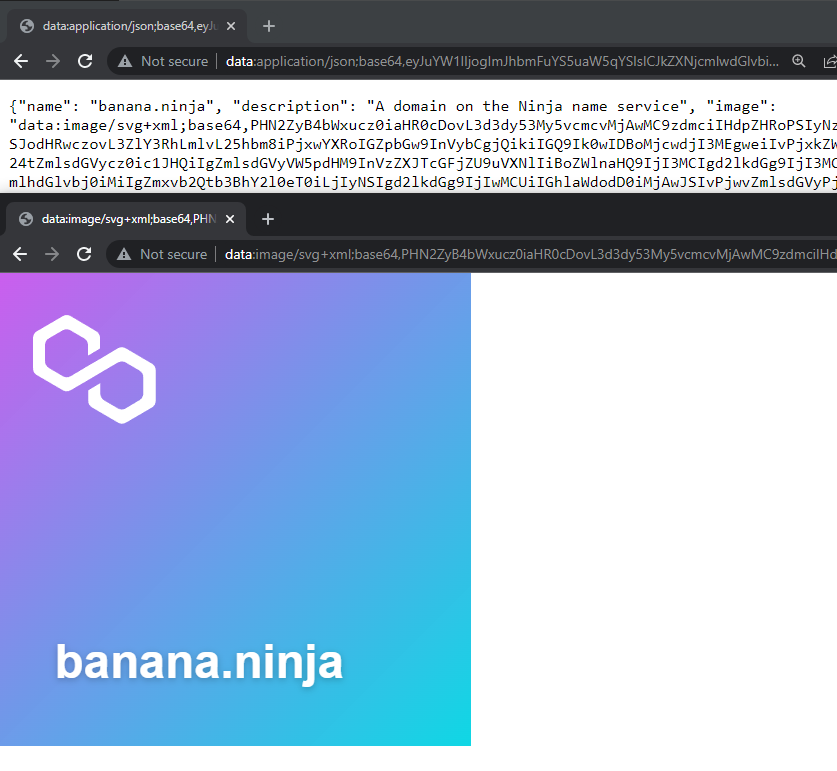Select the data:image/svg+xml tab in lower browser
This screenshot has height=771, width=837.
click(x=125, y=219)
